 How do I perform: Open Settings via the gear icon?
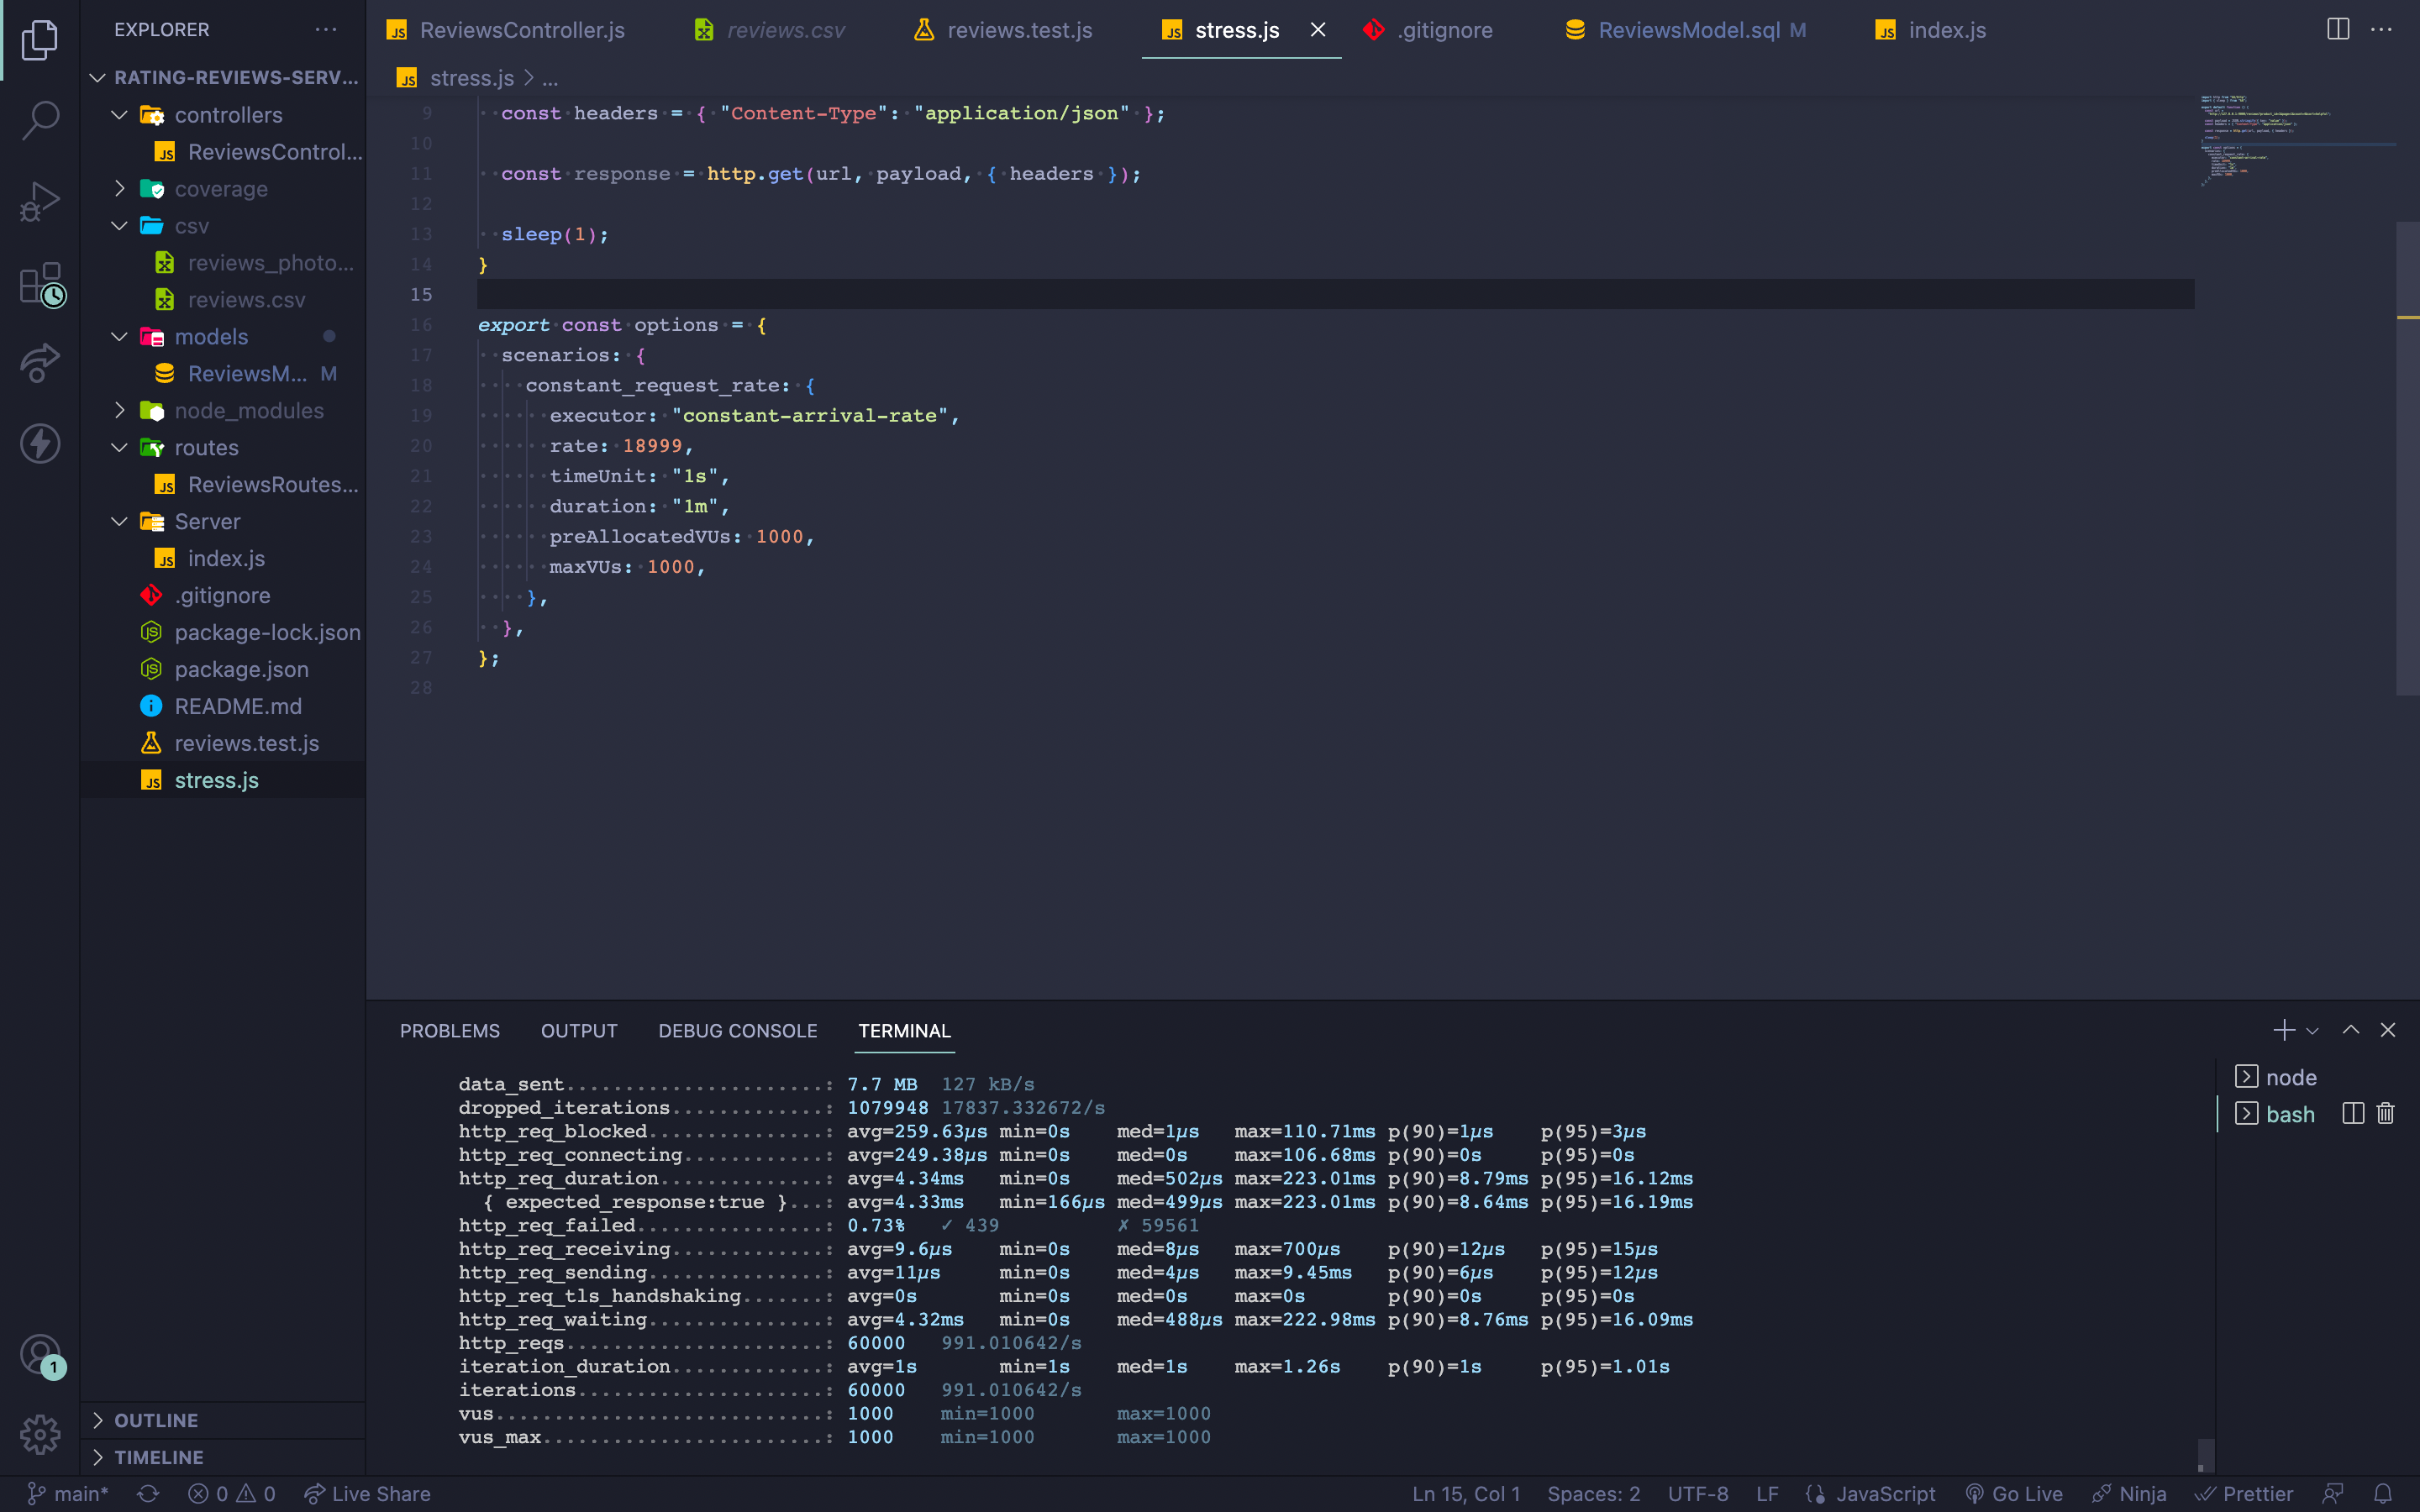[39, 1434]
